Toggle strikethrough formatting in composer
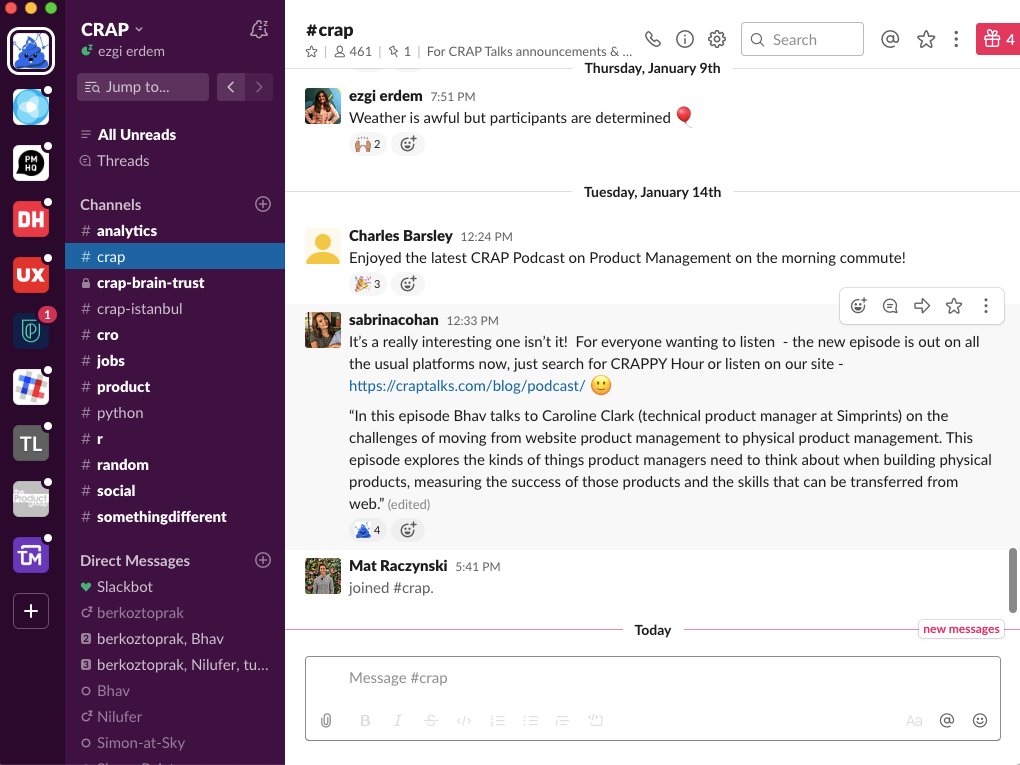The image size is (1020, 765). point(431,720)
